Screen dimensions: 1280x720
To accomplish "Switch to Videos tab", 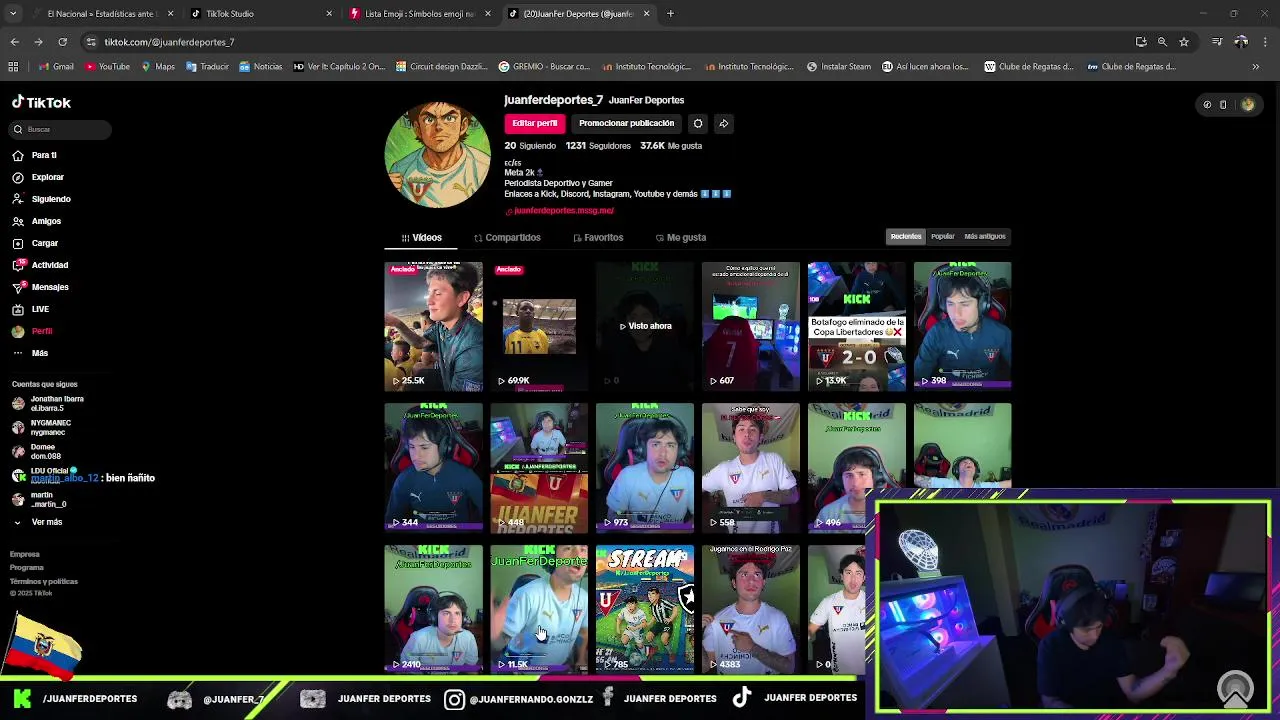I will click(421, 238).
